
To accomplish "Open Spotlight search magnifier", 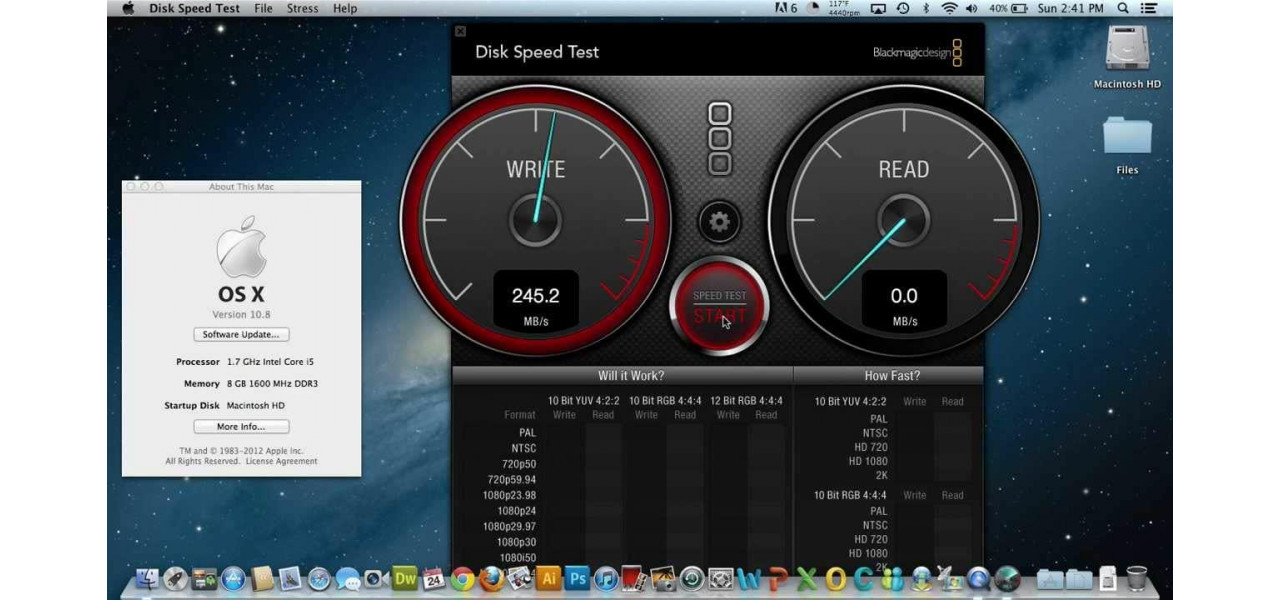I will 1123,8.
